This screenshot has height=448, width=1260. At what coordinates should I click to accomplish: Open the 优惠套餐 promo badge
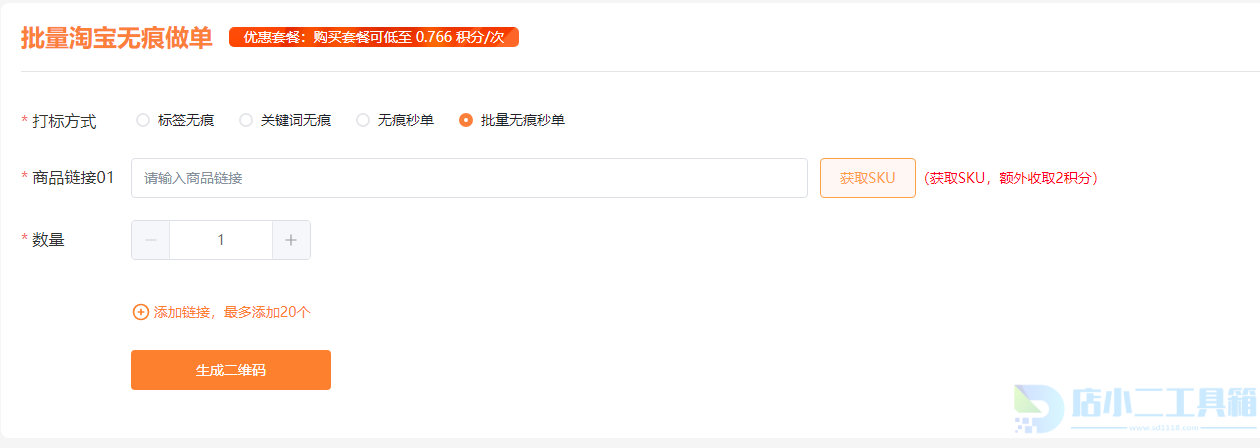pyautogui.click(x=374, y=37)
